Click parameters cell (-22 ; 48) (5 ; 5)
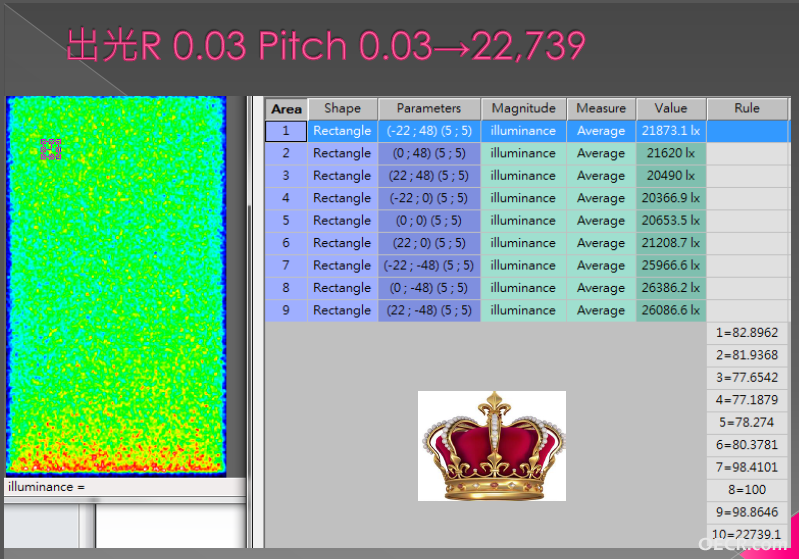The image size is (799, 559). [x=429, y=131]
